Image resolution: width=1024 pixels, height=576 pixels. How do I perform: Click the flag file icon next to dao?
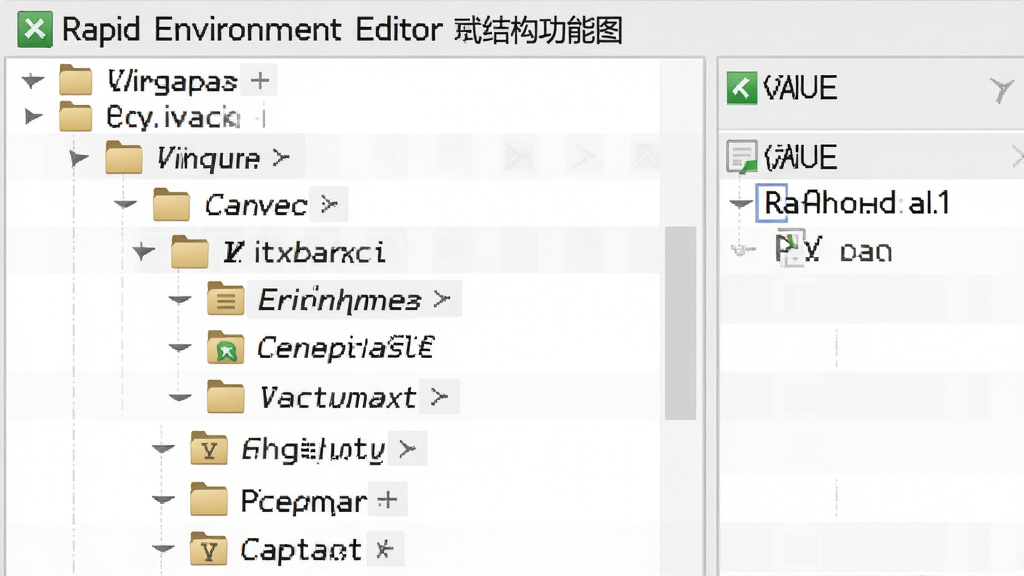click(790, 248)
